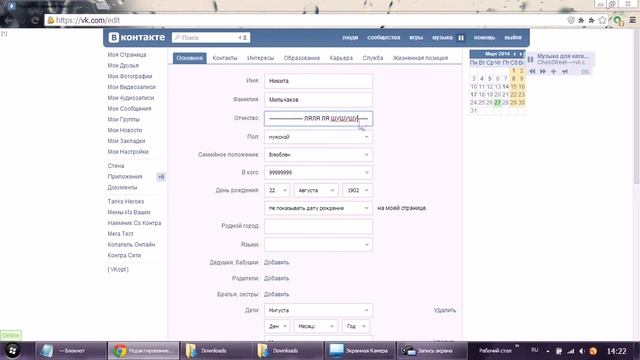Open Пол gender dropdown
Viewport: 640px width, 360px height.
(318, 137)
